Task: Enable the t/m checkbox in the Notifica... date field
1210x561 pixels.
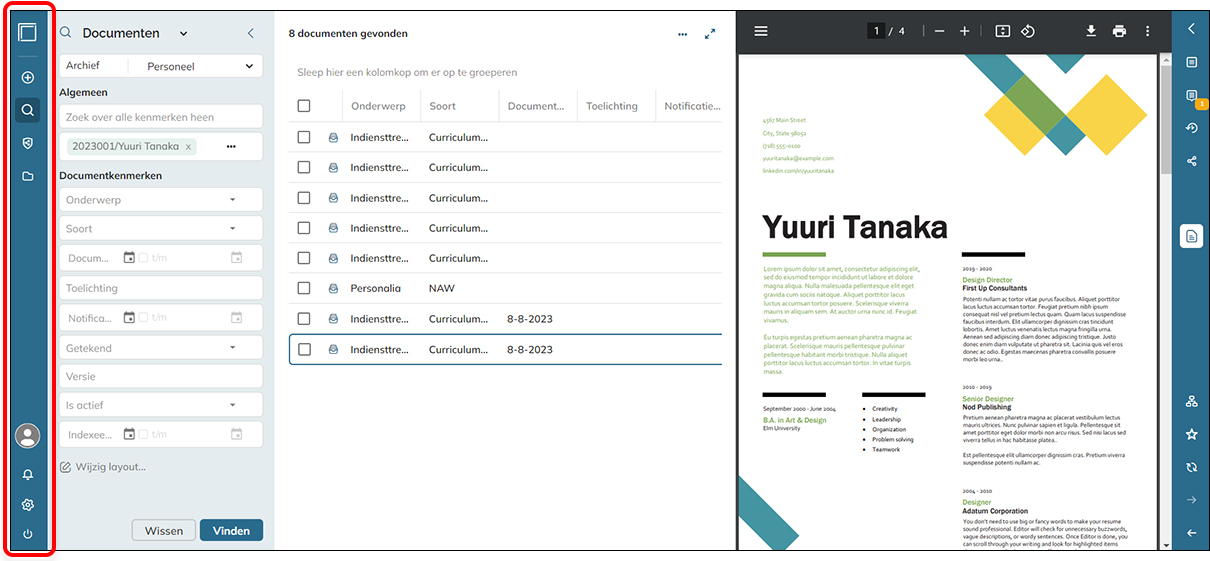Action: [x=143, y=318]
